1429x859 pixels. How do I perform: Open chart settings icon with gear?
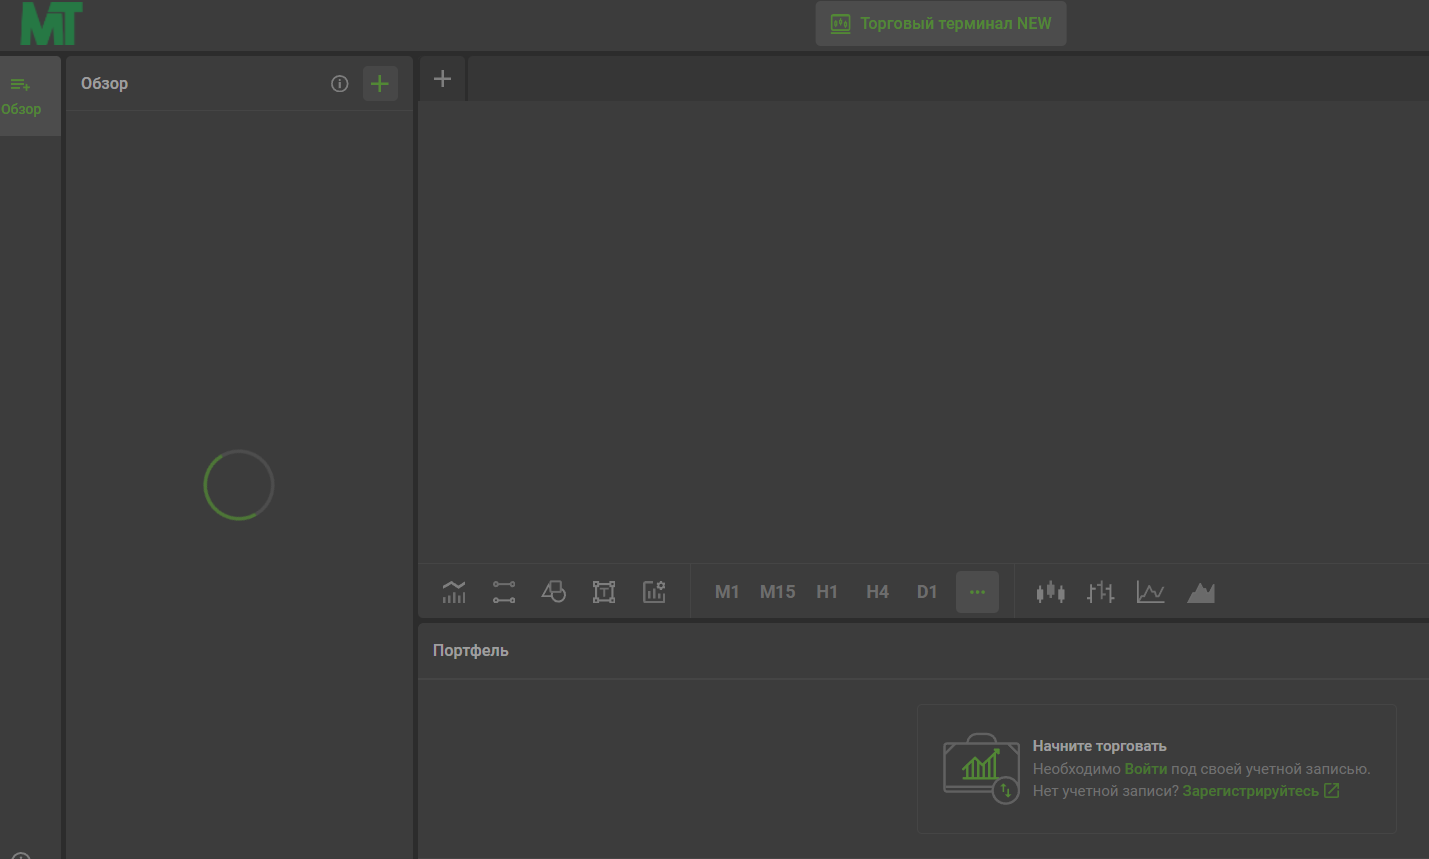point(654,592)
